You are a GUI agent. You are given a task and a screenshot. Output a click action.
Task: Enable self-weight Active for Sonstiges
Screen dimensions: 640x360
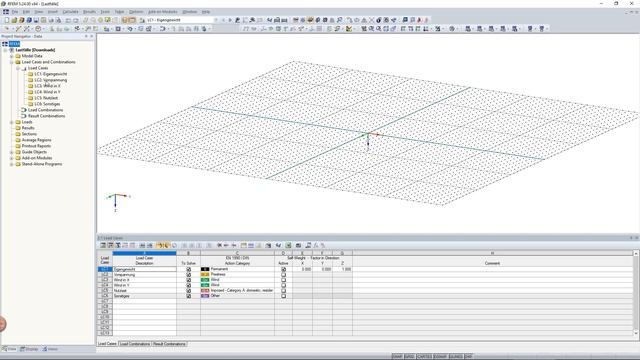pos(284,296)
